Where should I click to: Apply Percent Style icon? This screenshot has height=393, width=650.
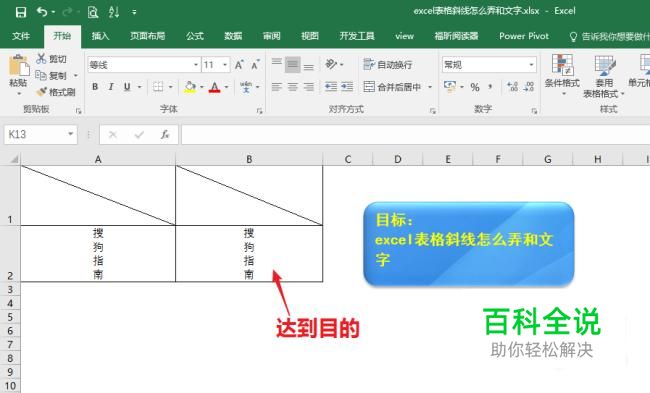(x=475, y=87)
